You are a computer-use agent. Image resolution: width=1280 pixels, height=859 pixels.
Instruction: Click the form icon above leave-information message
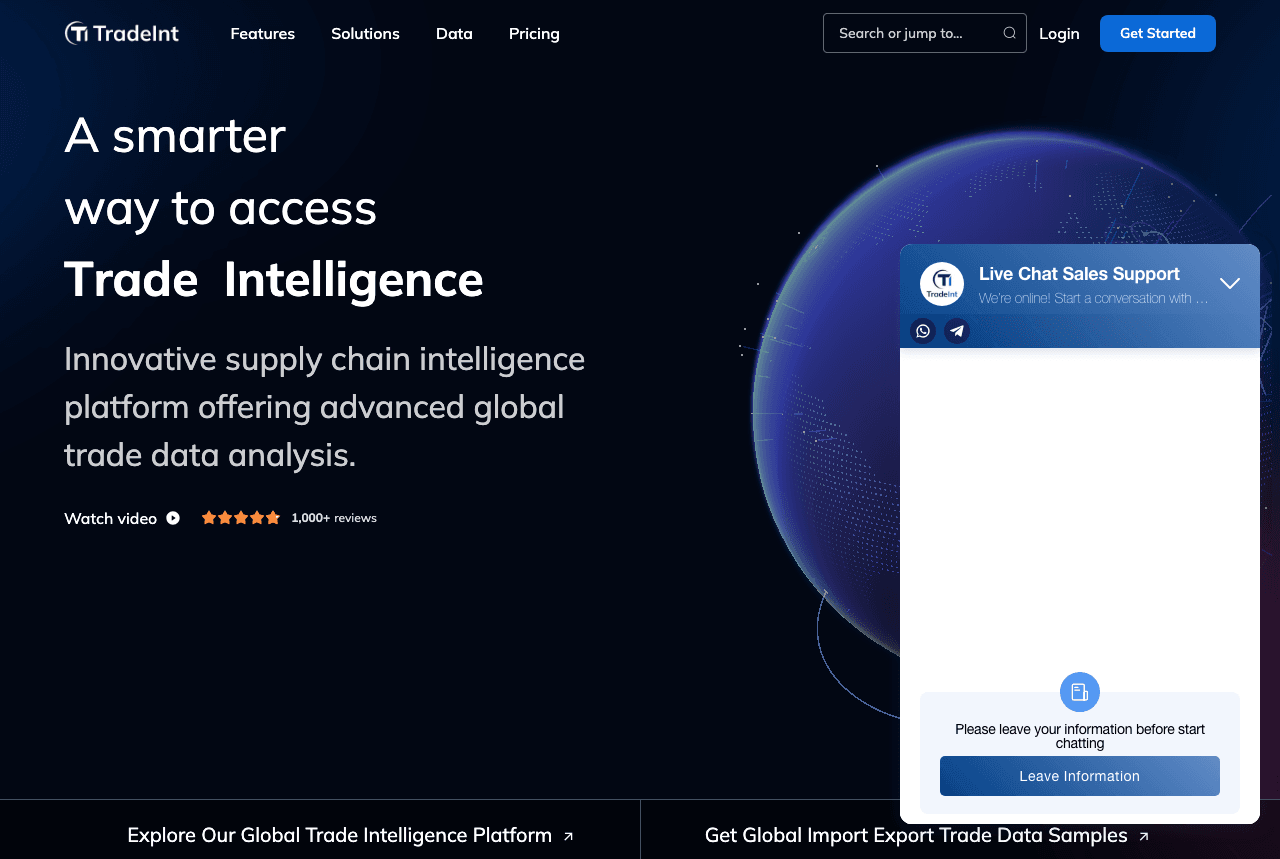(x=1080, y=692)
